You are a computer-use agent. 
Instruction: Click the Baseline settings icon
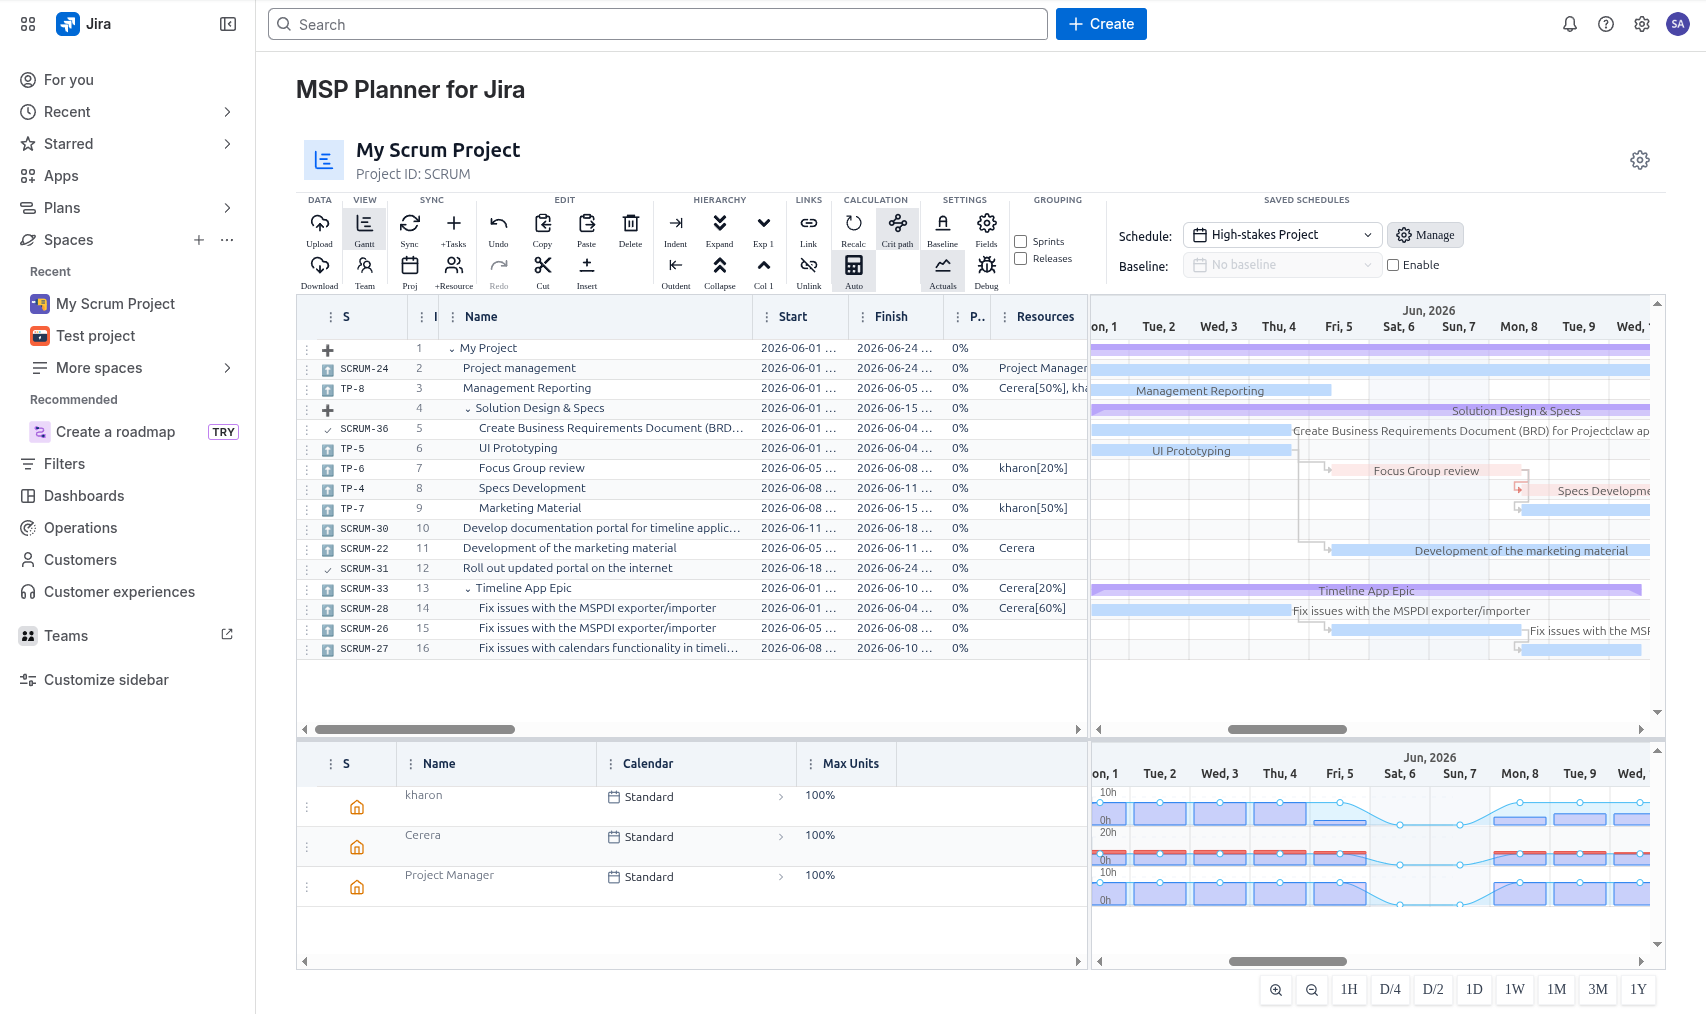coord(943,229)
